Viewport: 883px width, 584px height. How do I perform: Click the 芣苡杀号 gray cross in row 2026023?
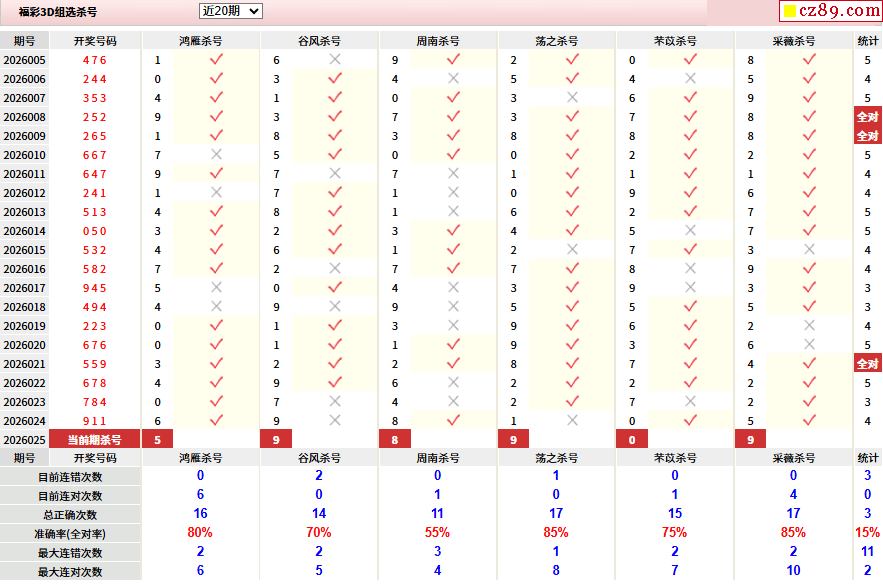pos(690,402)
